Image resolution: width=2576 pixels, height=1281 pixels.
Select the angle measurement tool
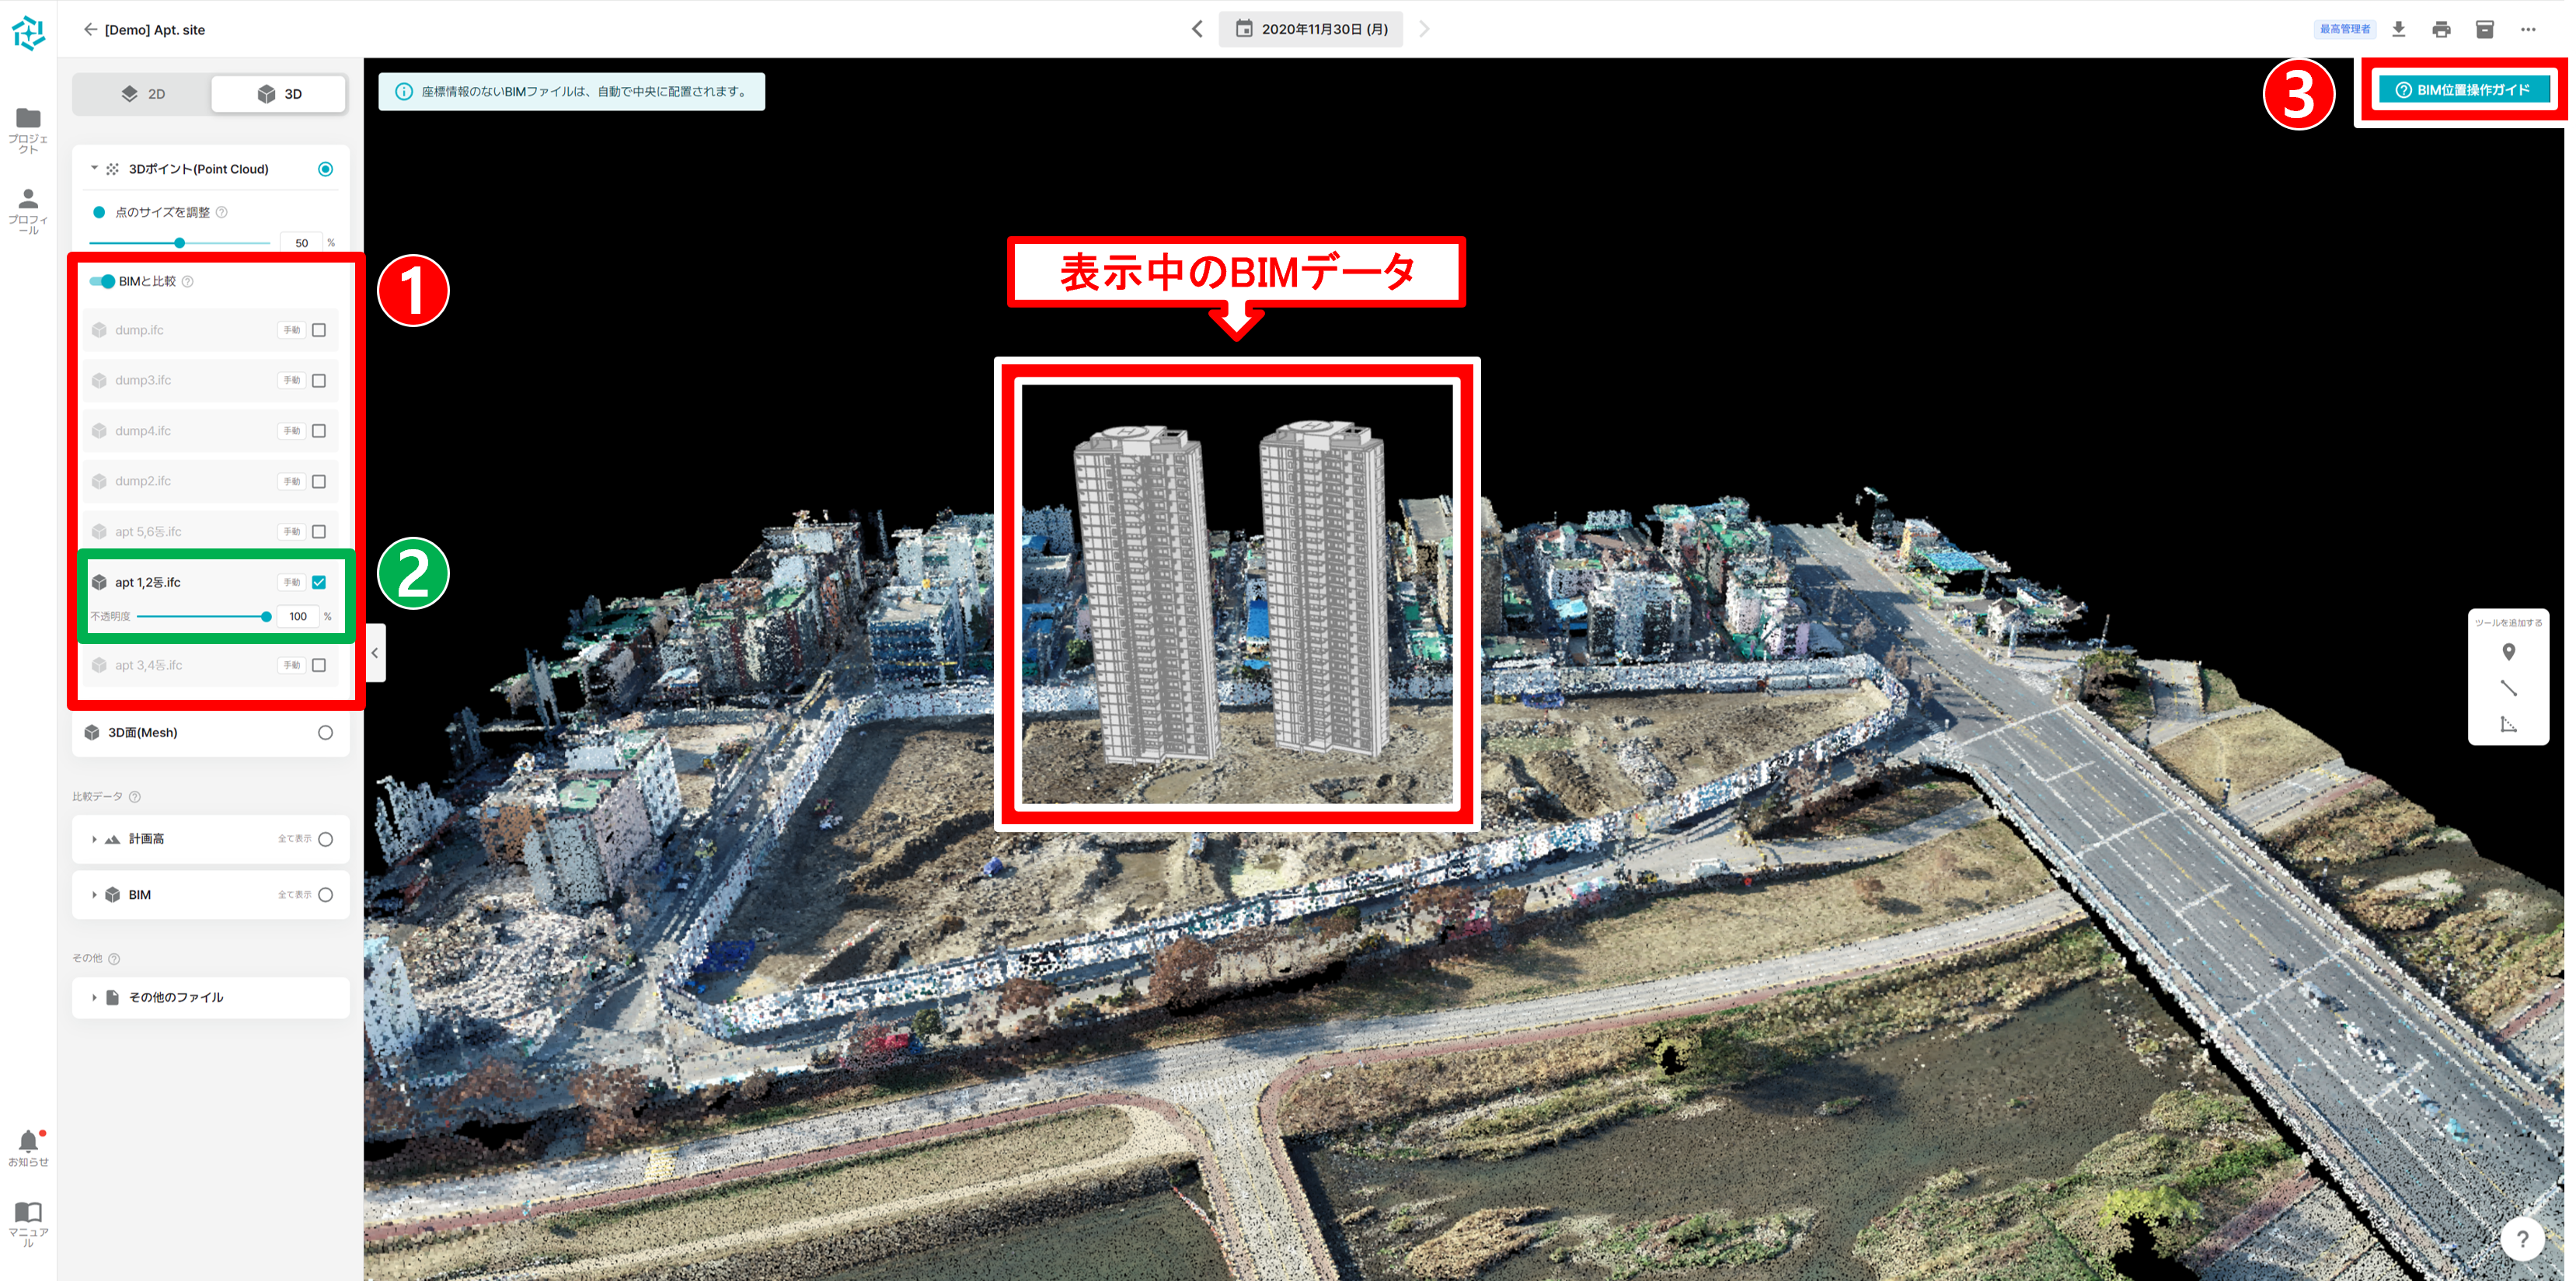click(2508, 724)
